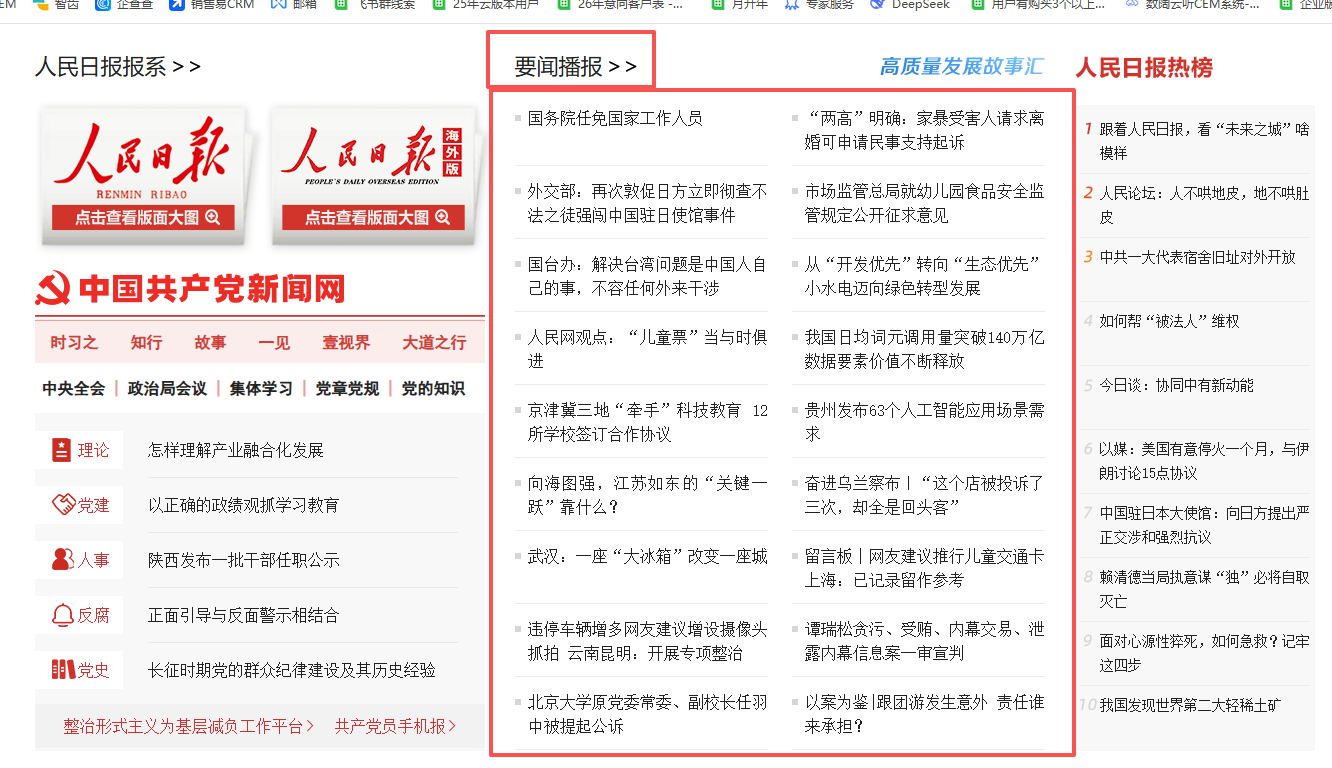This screenshot has width=1332, height=768.
Task: Open article 正面引导与反面警示相结合
Action: (244, 615)
